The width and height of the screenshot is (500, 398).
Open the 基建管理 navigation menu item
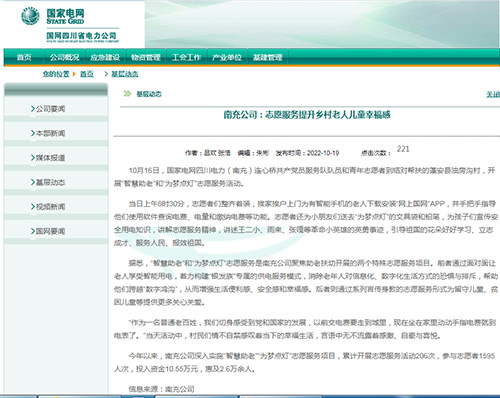pos(268,57)
